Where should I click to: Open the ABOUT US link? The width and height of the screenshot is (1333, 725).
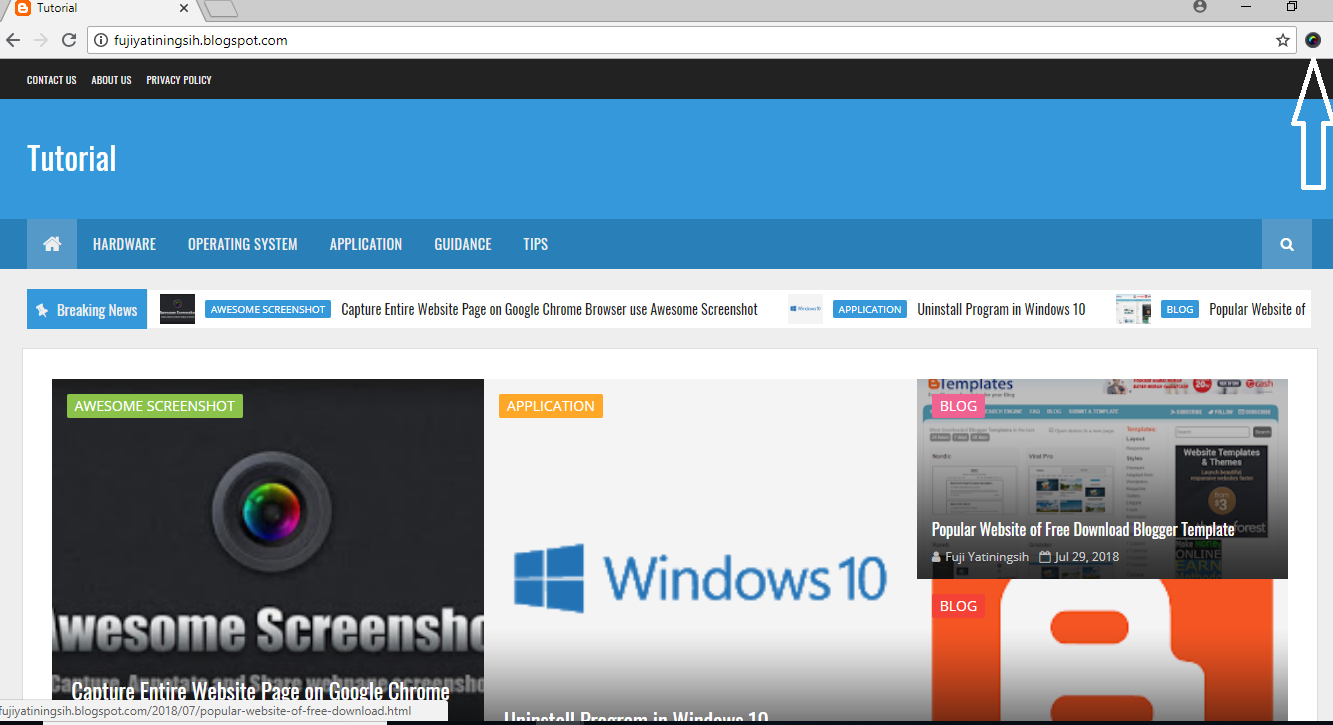[x=111, y=80]
